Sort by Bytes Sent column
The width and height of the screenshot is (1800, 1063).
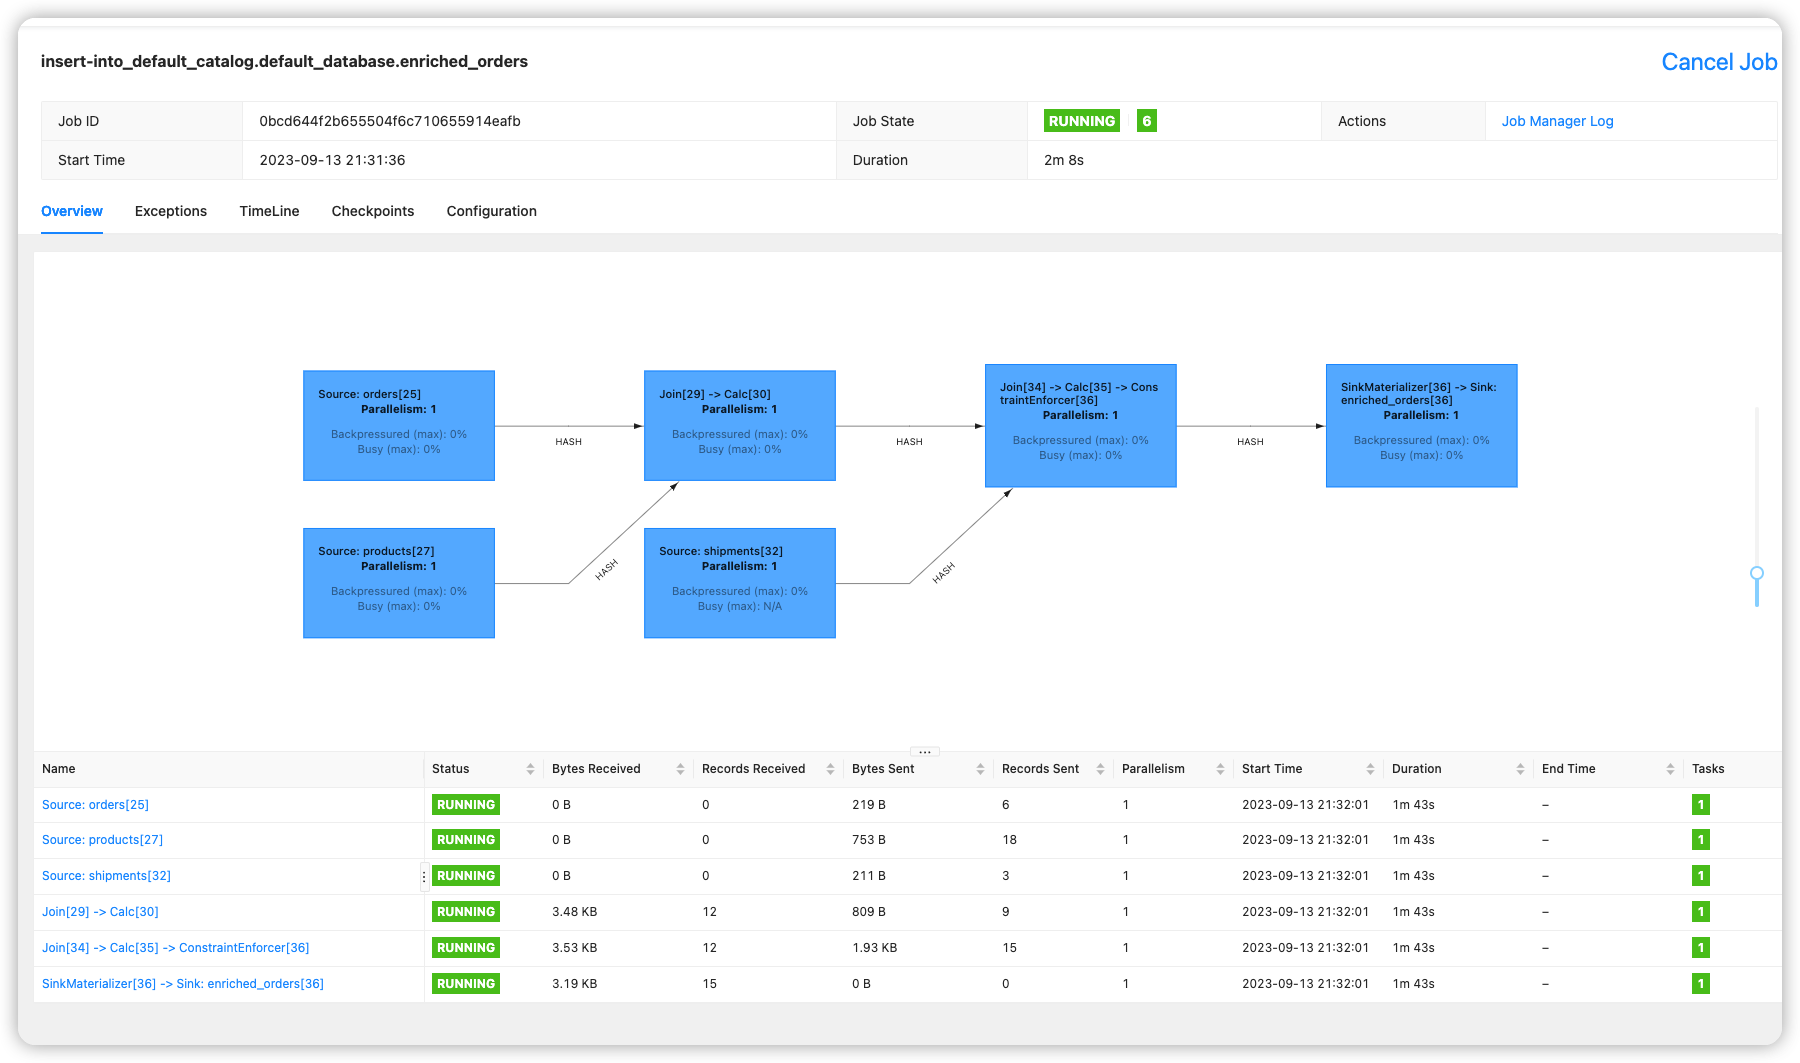(980, 769)
